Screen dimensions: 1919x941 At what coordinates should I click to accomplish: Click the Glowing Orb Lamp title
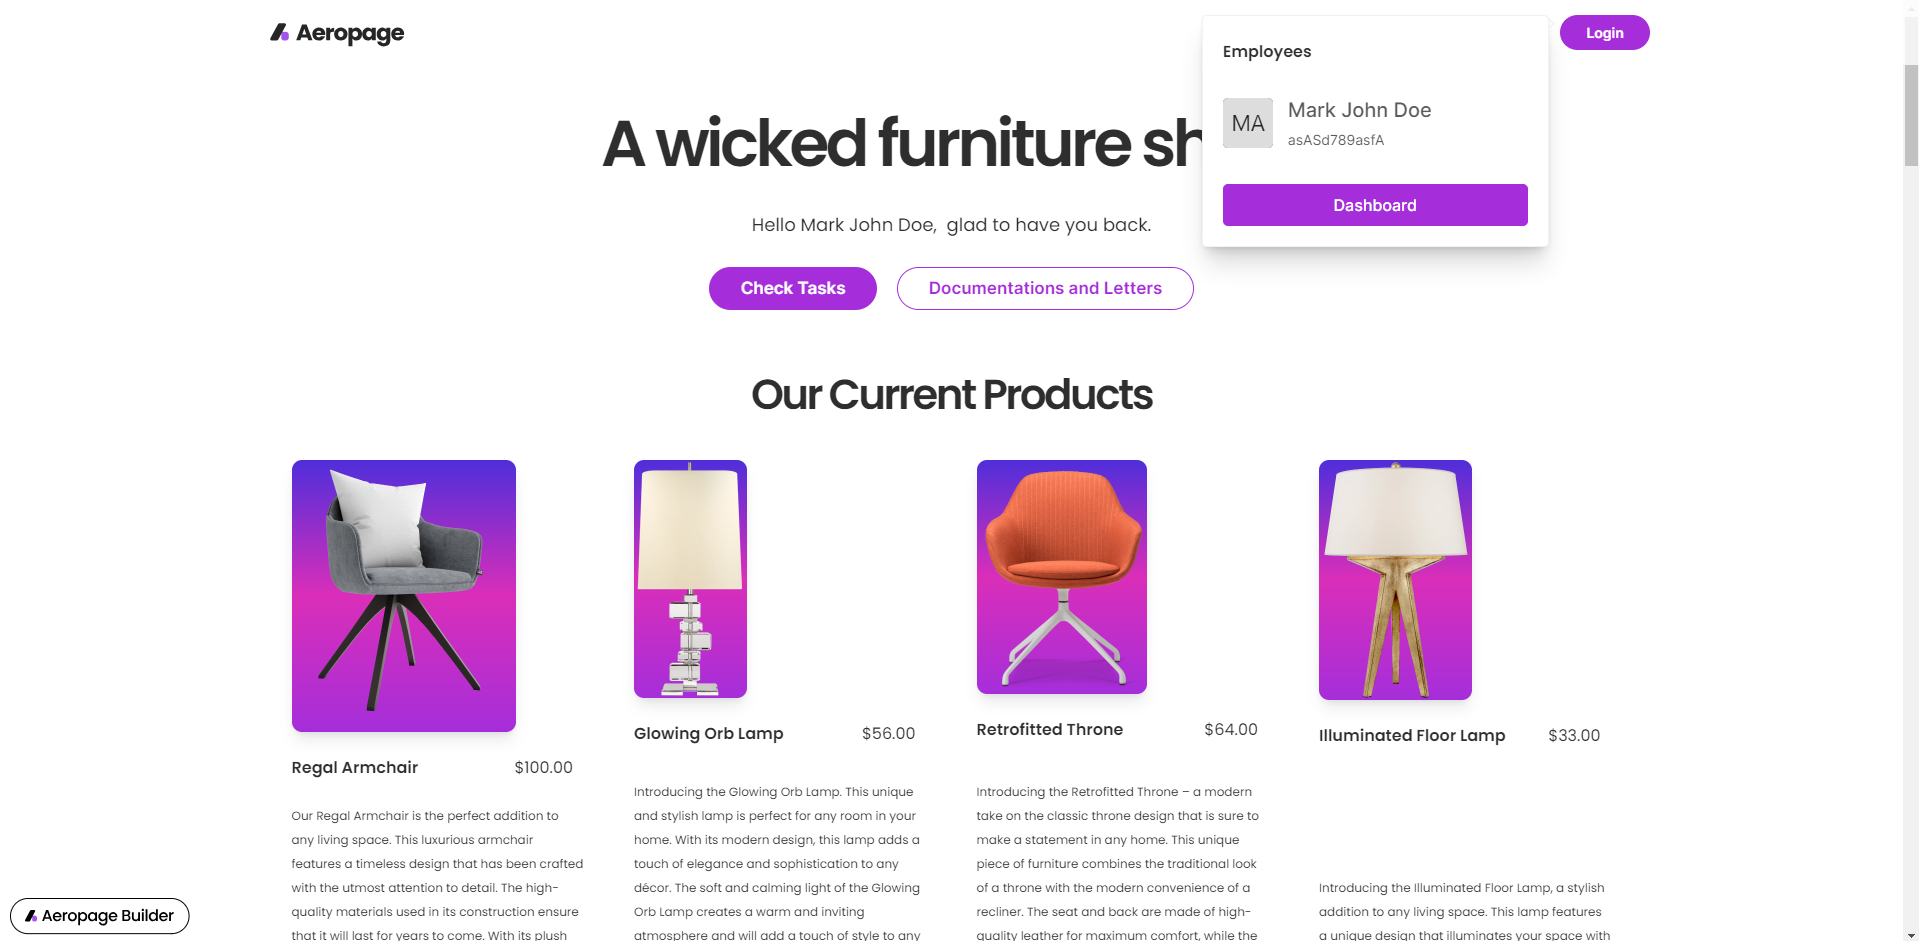coord(709,733)
